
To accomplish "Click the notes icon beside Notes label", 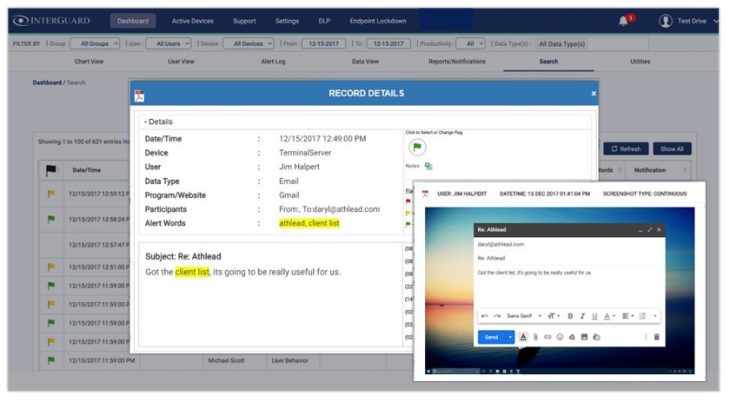I will click(x=428, y=166).
